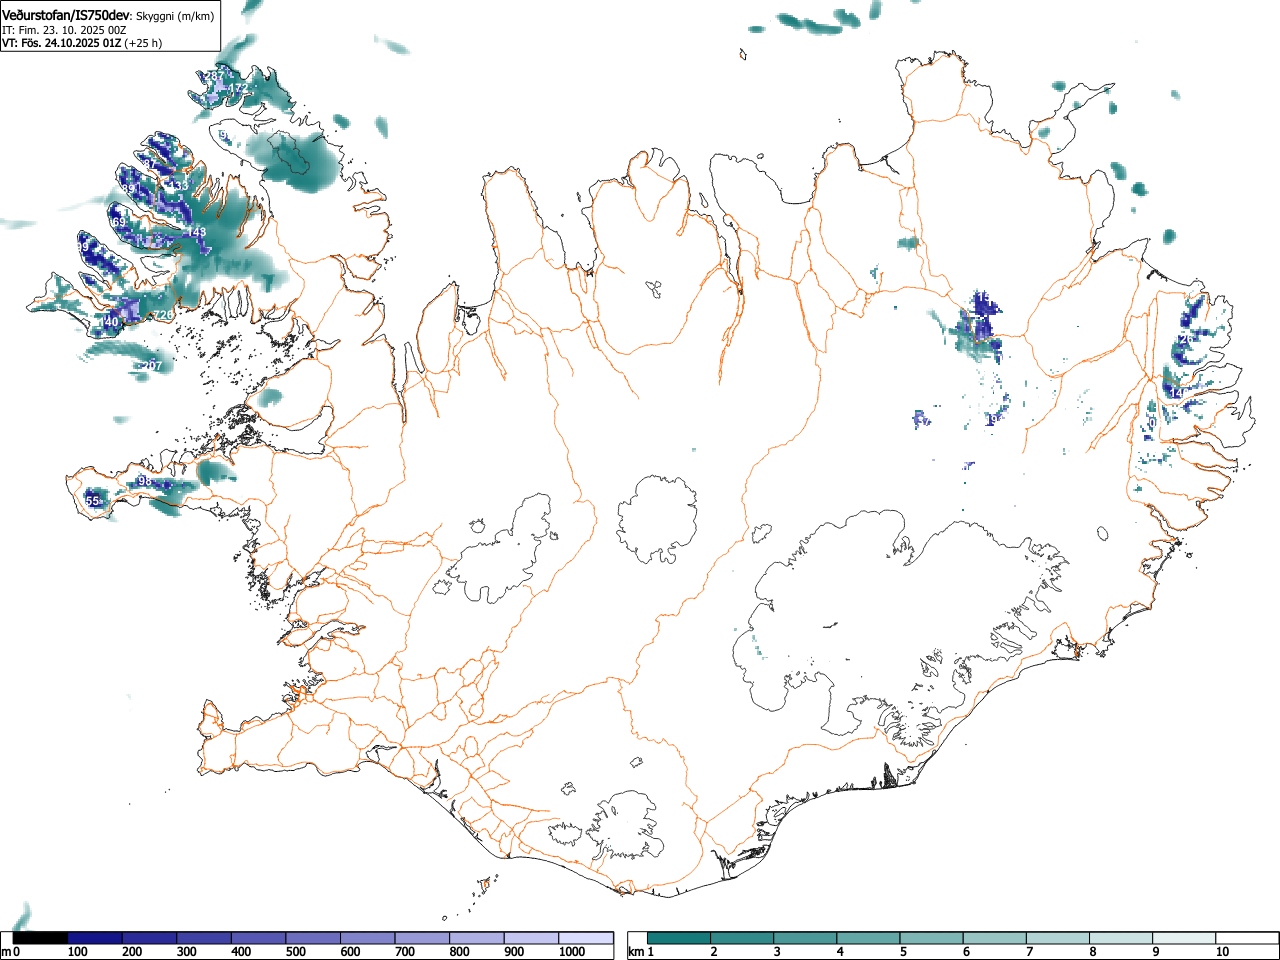1280x960 pixels.
Task: Click the 3–4 km legend swatch
Action: click(x=805, y=938)
